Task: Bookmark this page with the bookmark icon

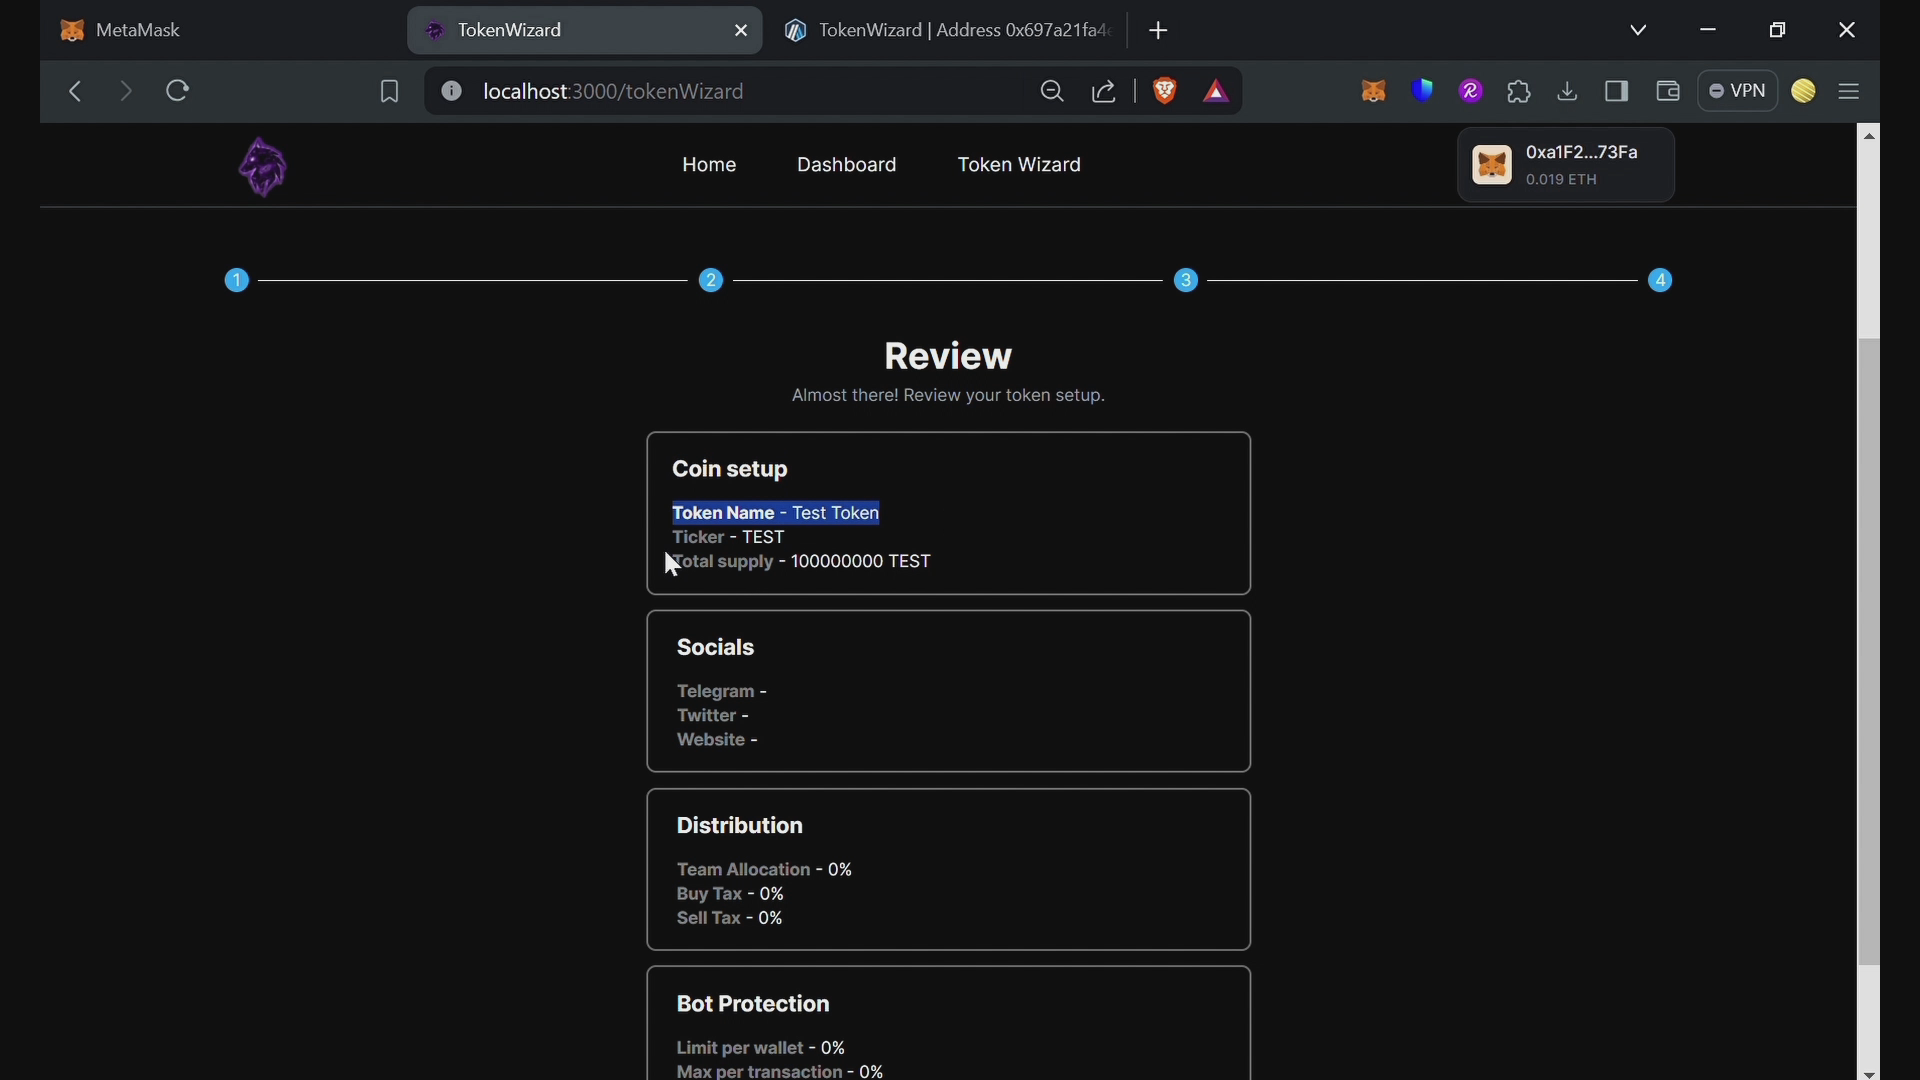Action: (389, 92)
